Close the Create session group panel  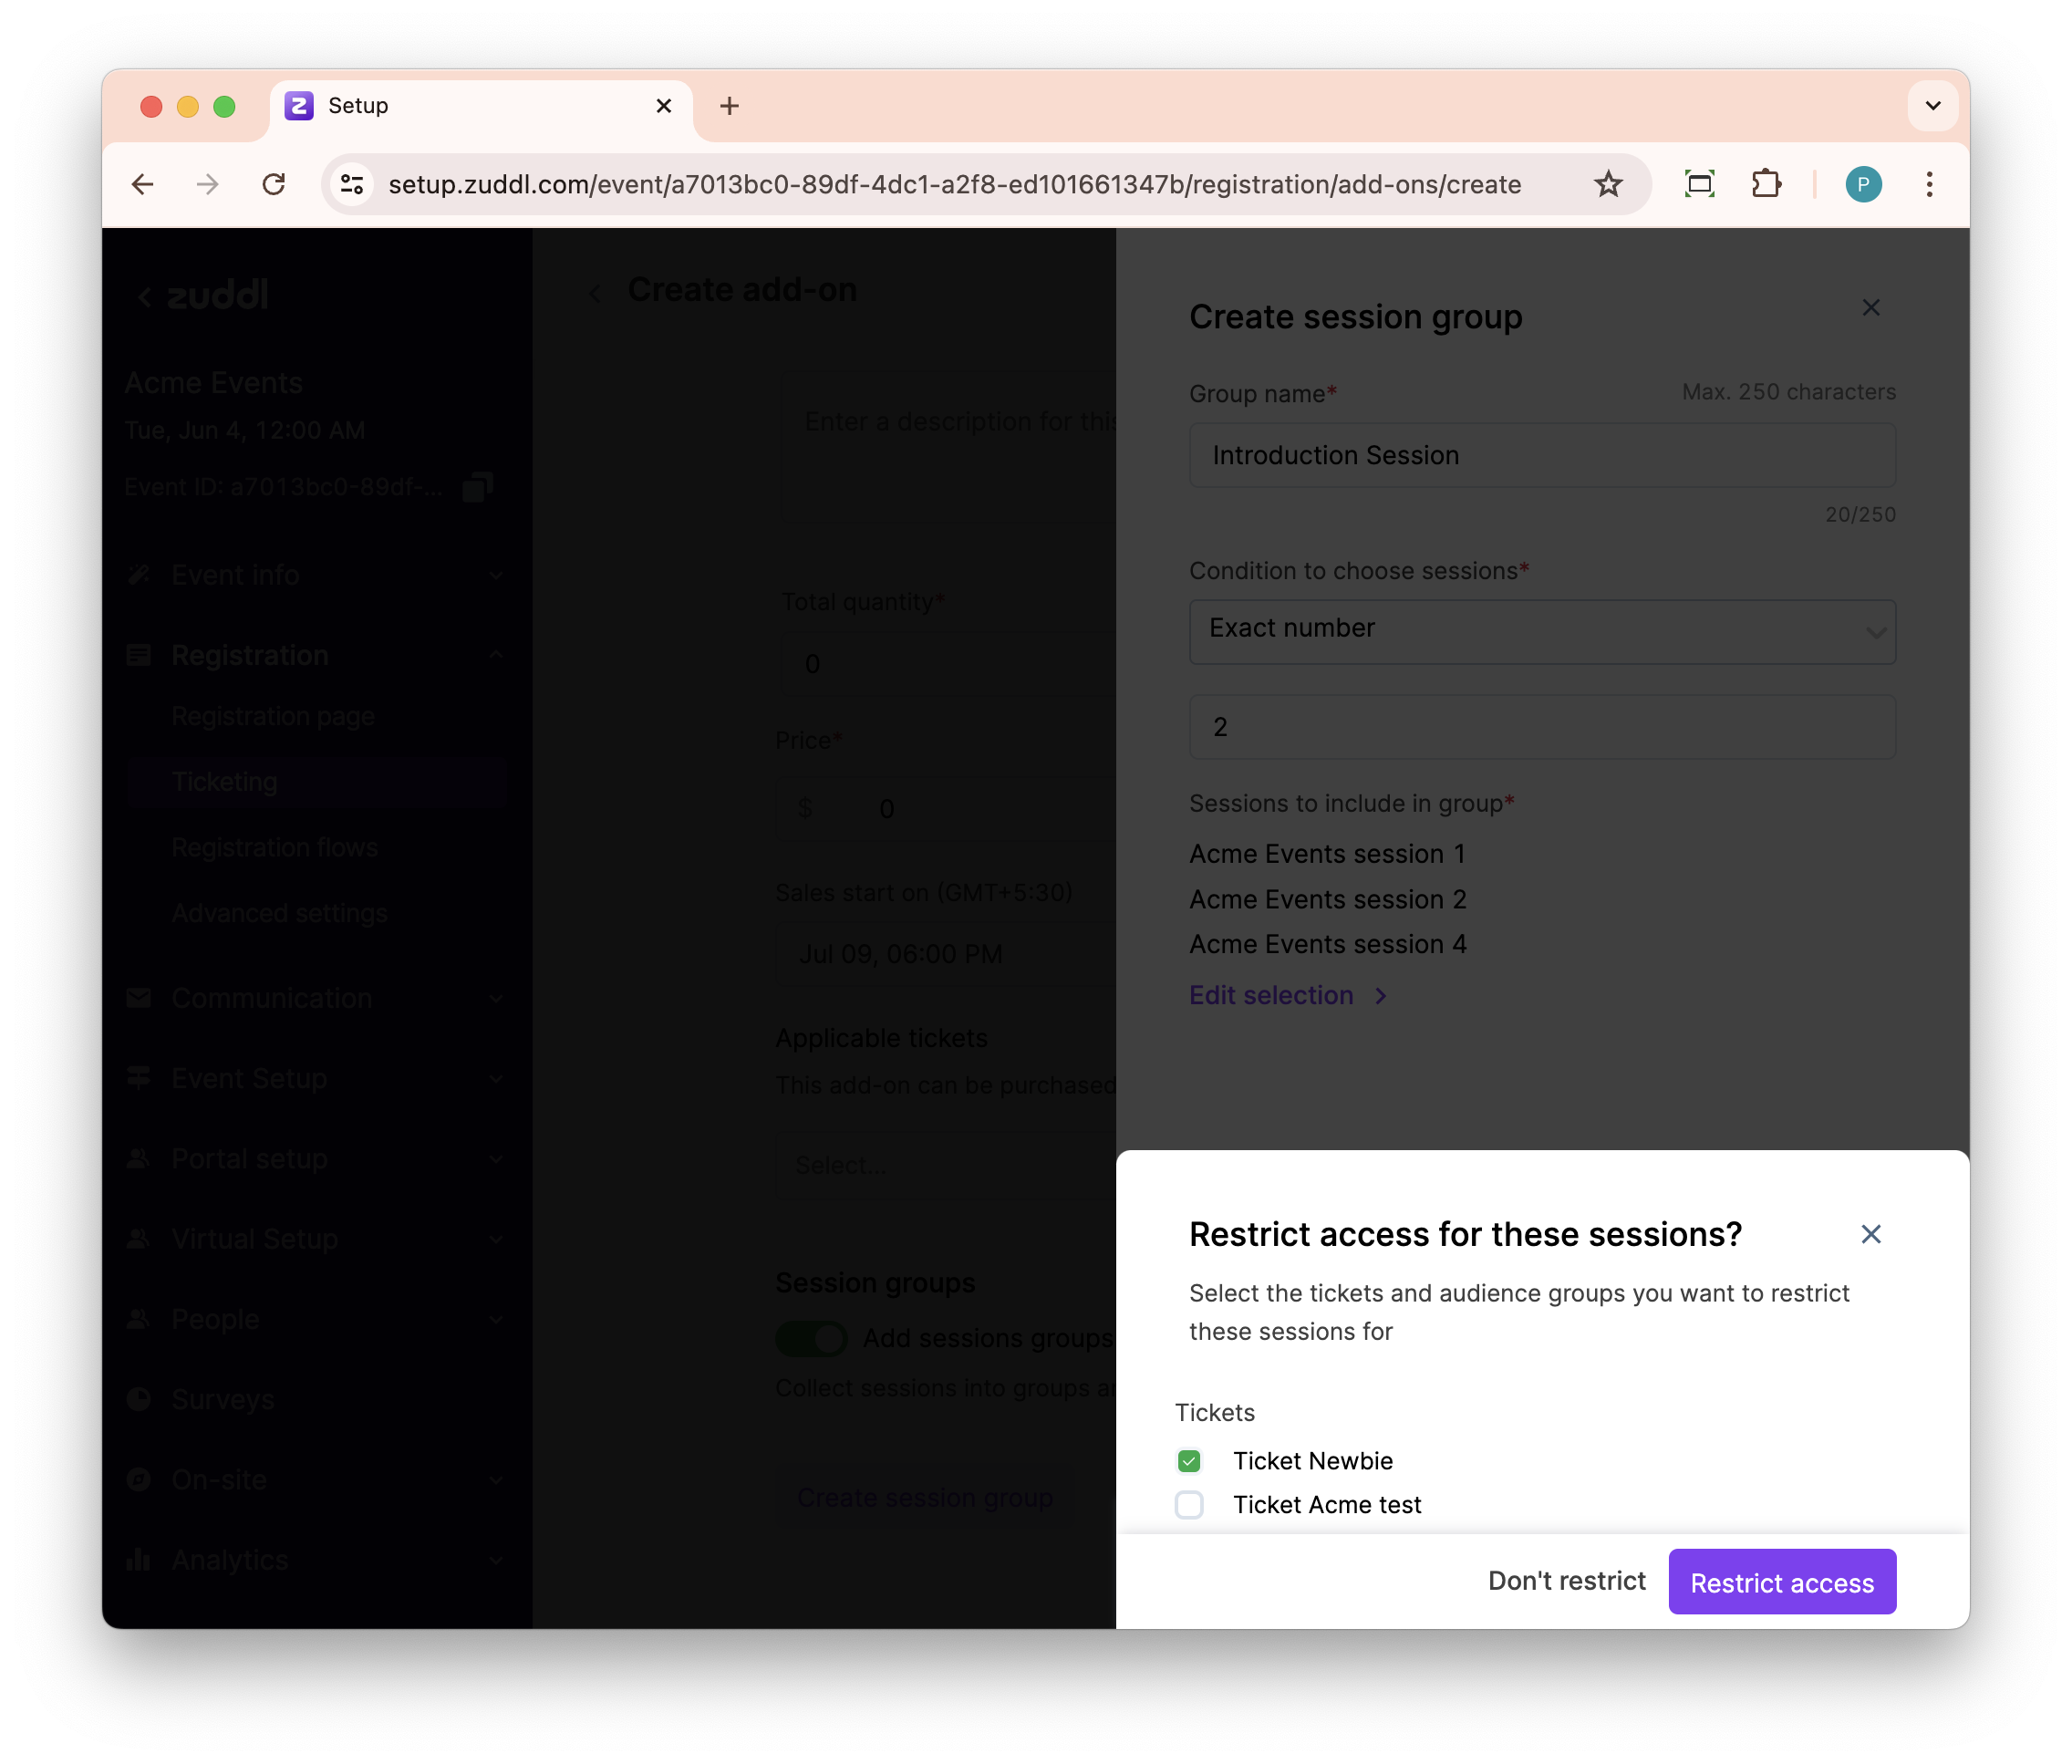(1870, 308)
